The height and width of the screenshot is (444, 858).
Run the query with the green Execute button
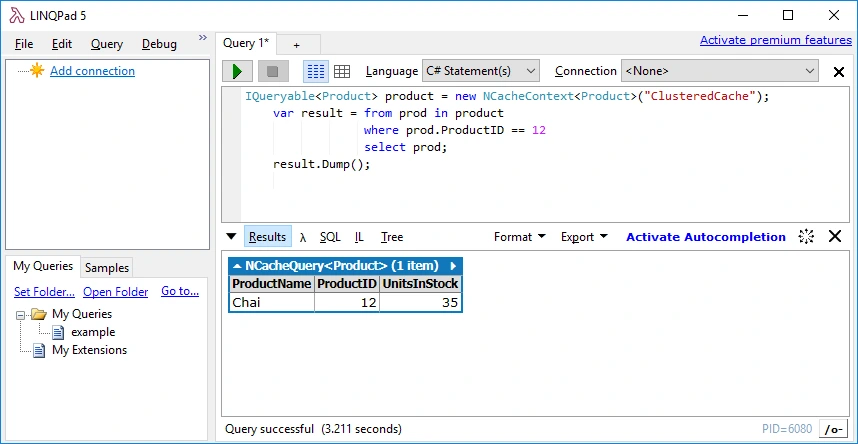[237, 71]
